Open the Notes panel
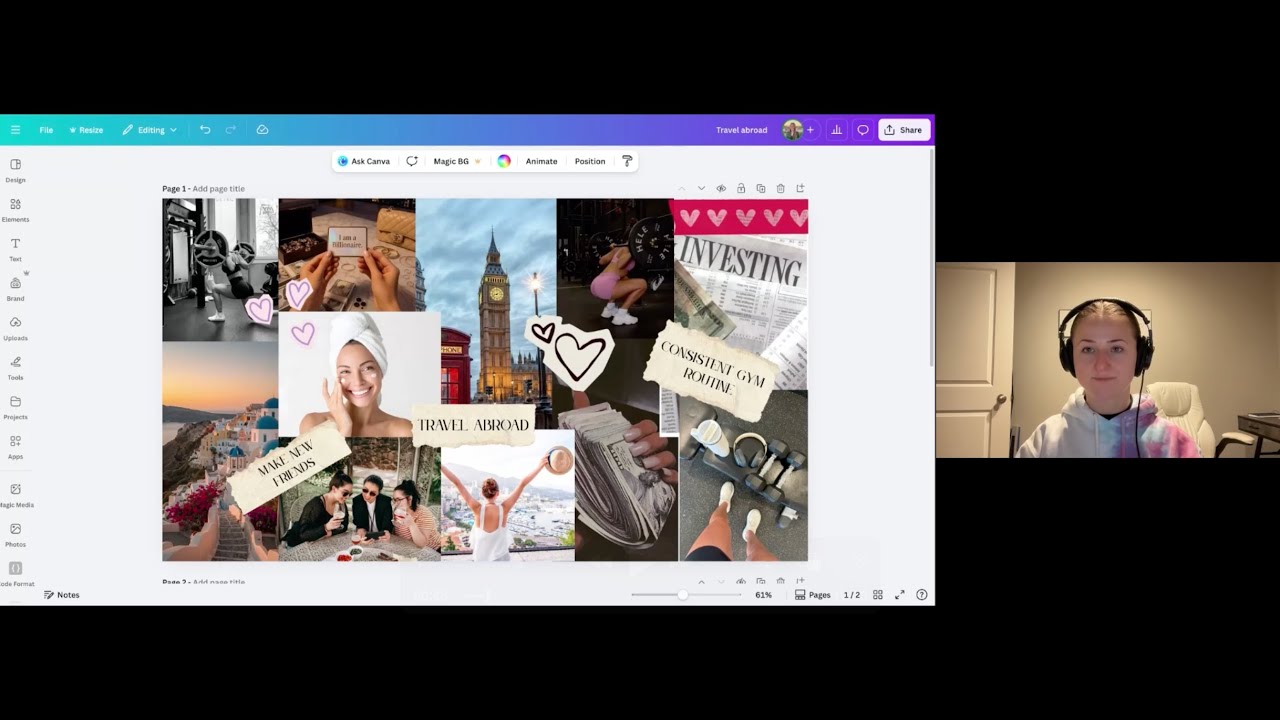Screen dimensions: 1280x720 61,595
